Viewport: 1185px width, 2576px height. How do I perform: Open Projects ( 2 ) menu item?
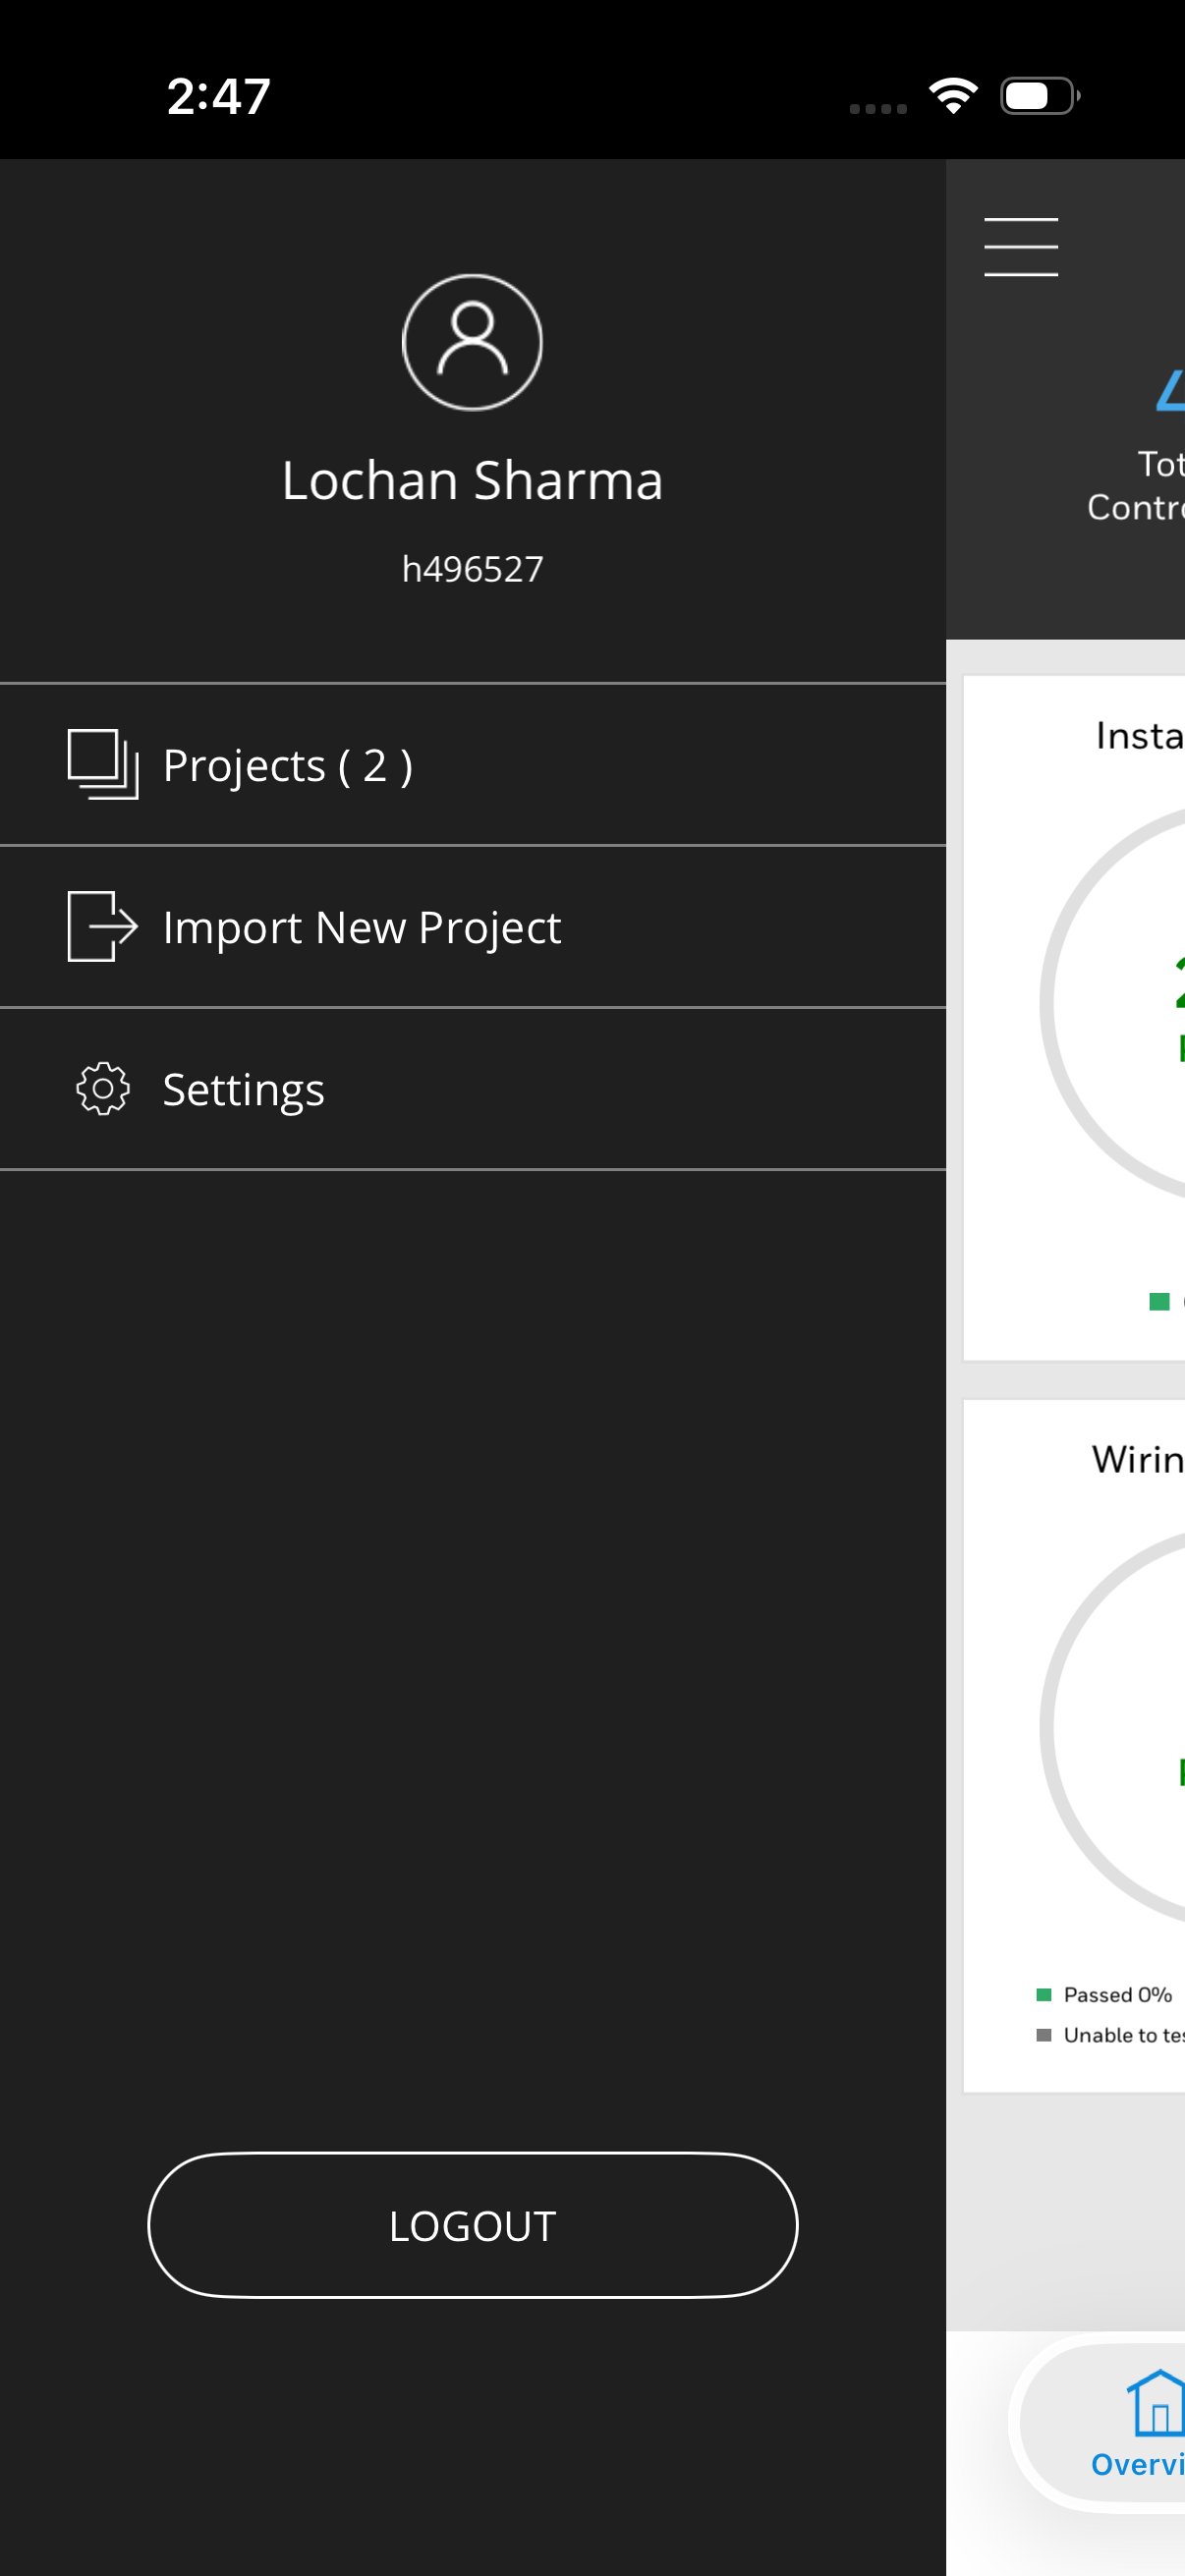coord(473,765)
